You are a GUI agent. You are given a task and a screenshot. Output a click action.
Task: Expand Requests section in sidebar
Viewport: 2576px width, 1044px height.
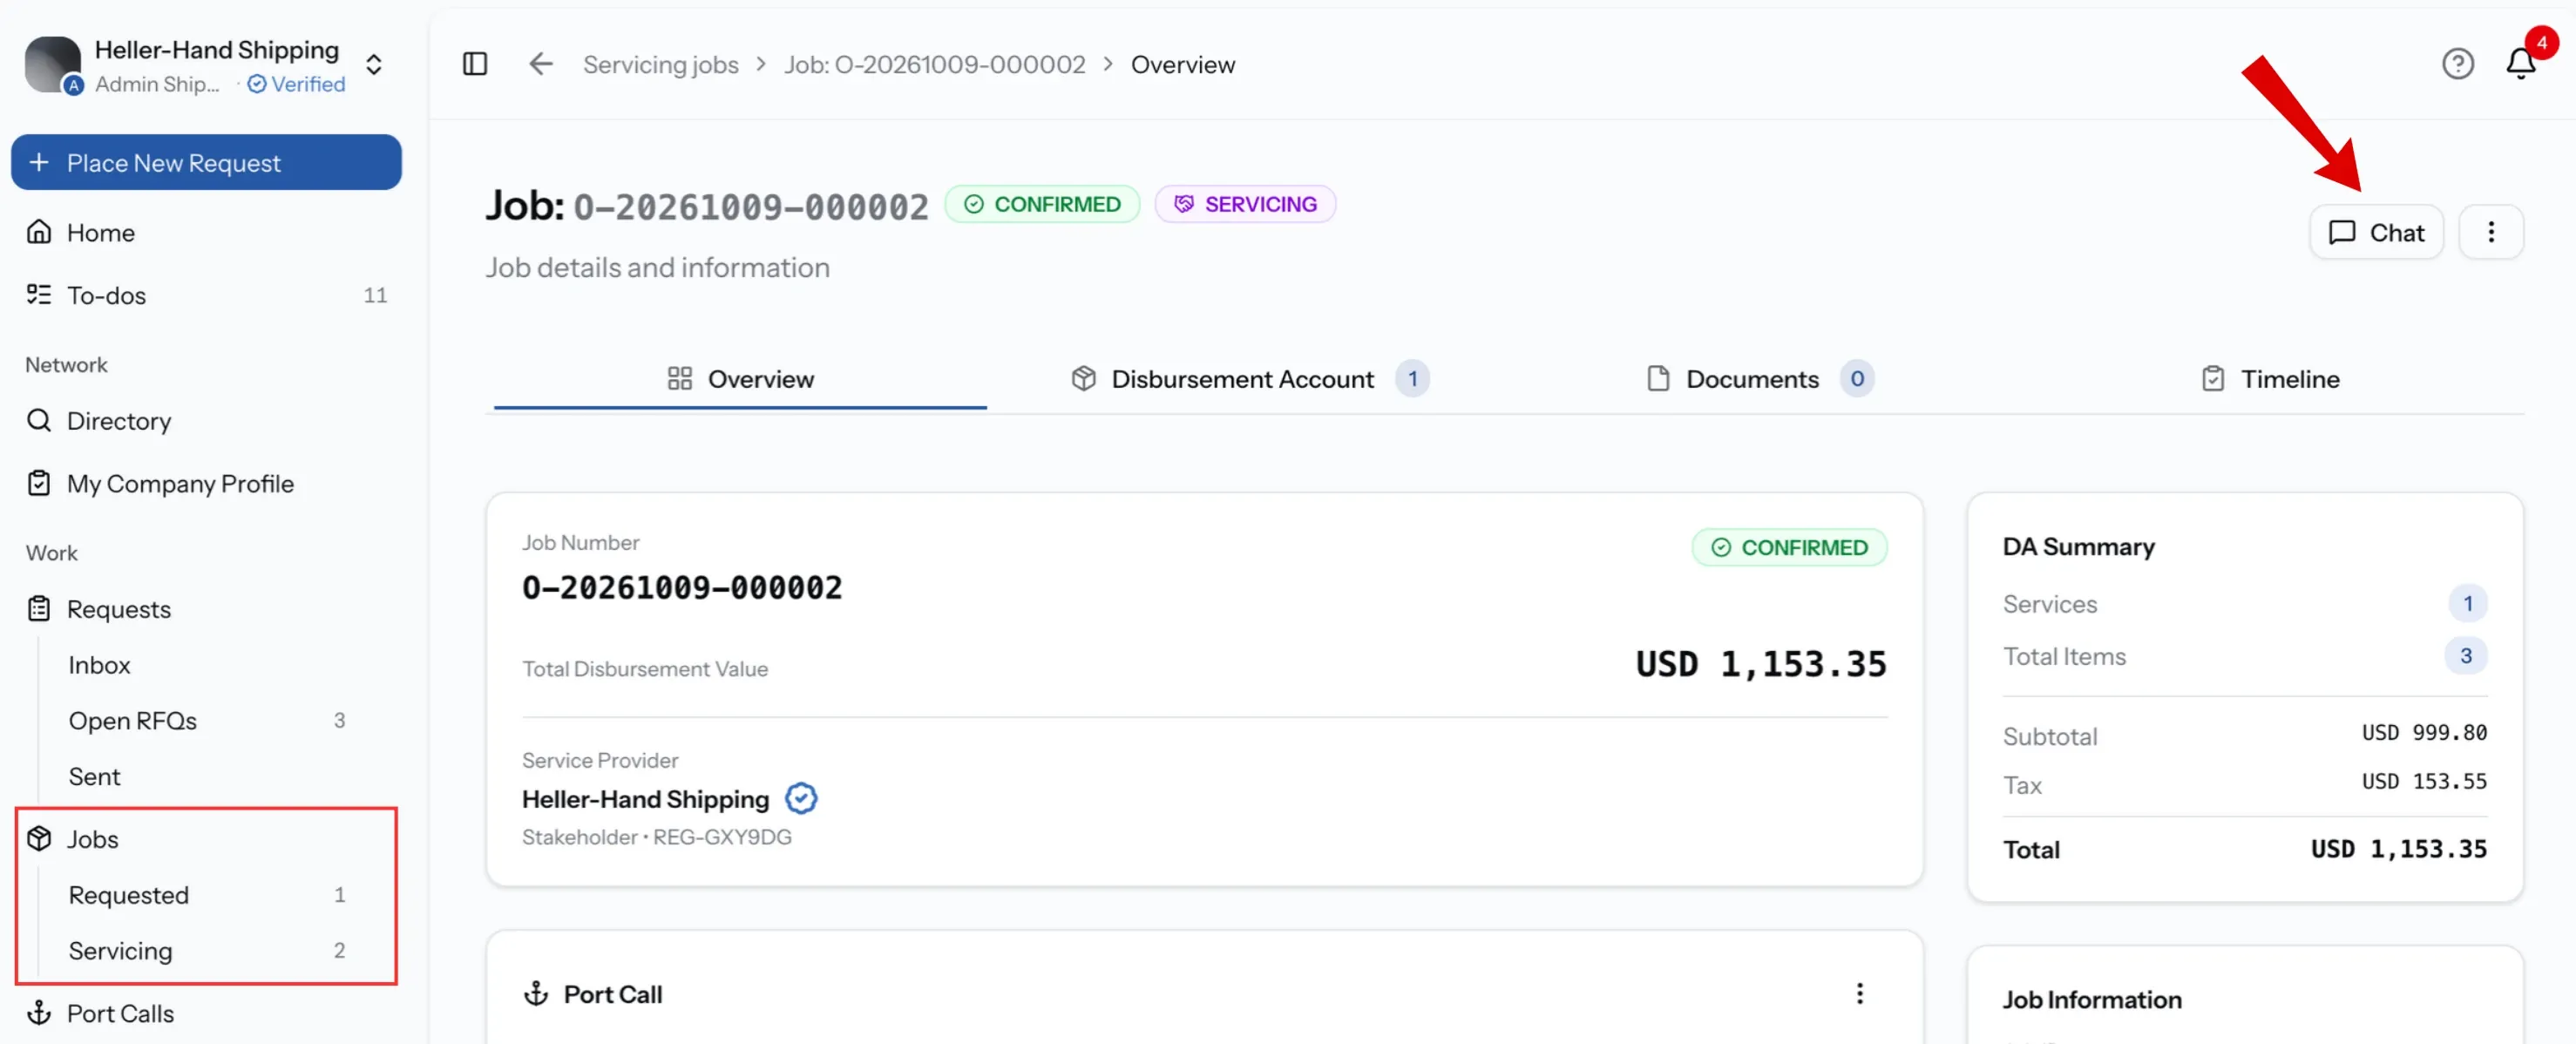206,609
